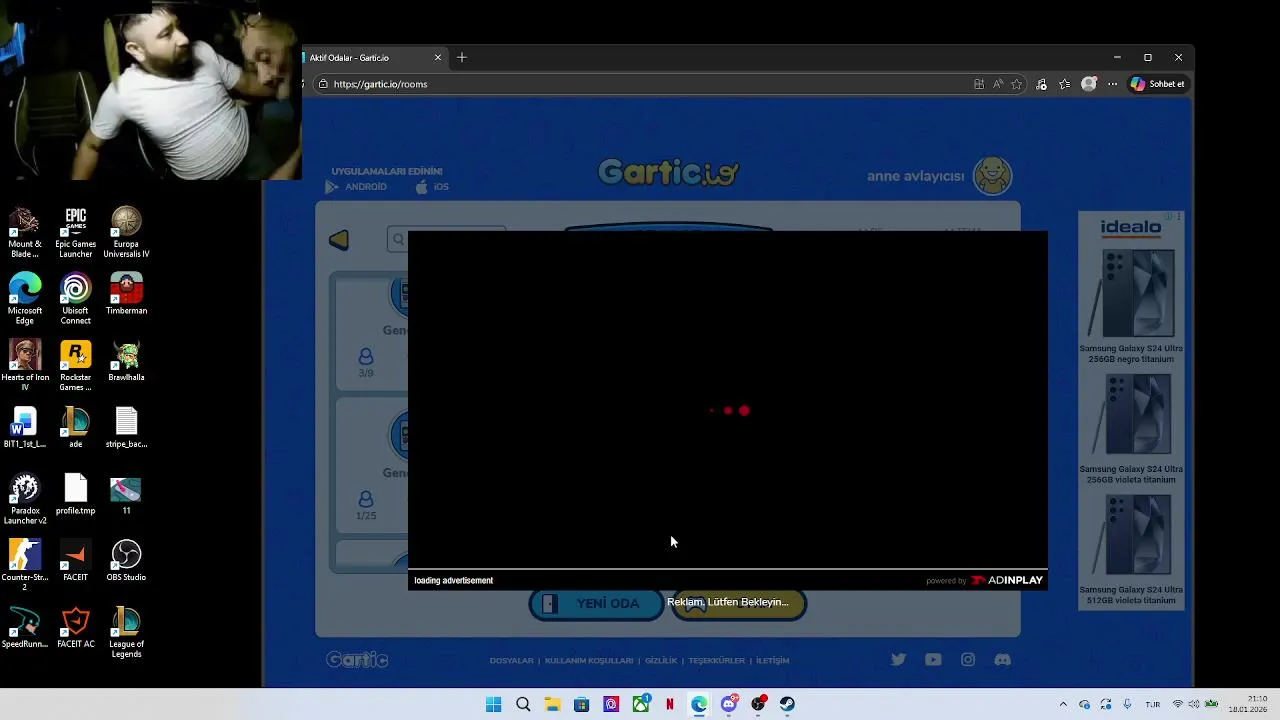The width and height of the screenshot is (1280, 720).
Task: Click the Sohbet et Copilot button
Action: point(1158,84)
